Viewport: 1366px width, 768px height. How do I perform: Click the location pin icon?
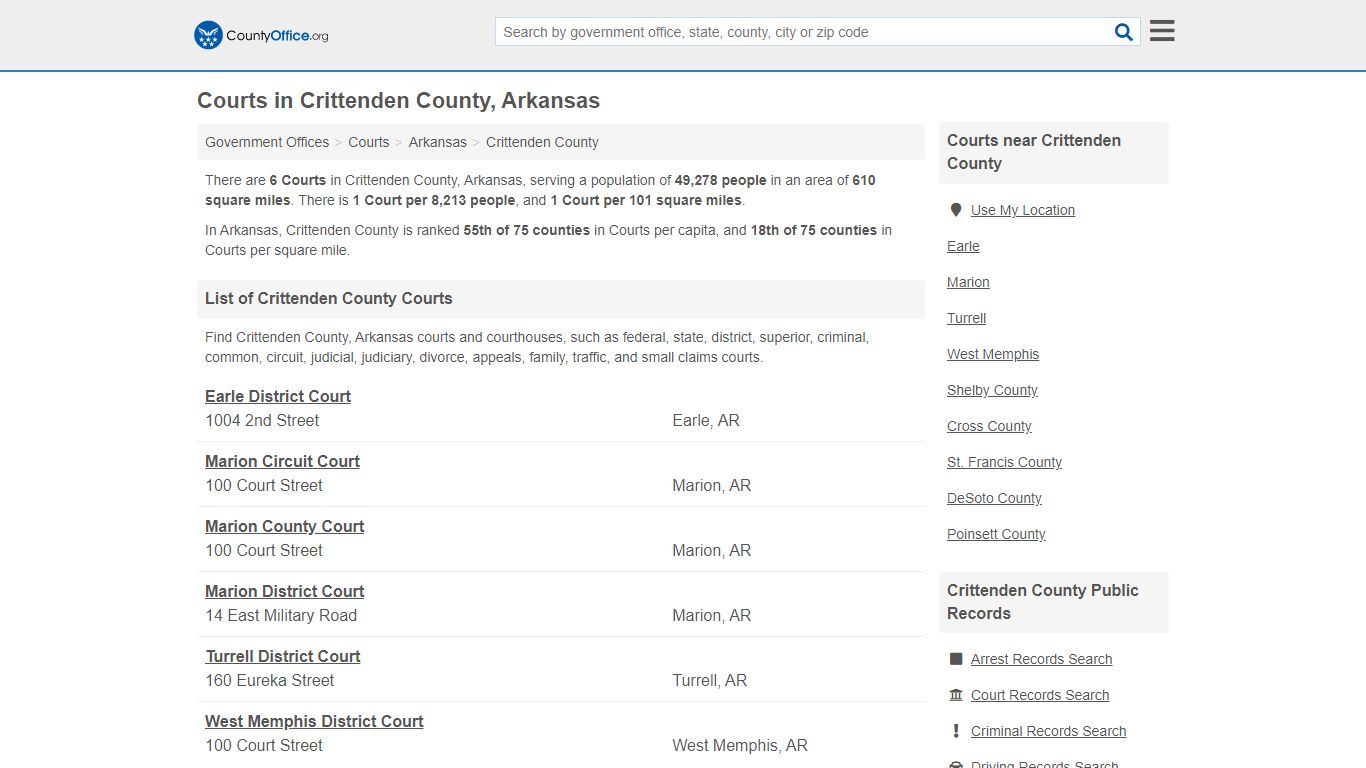pos(956,210)
